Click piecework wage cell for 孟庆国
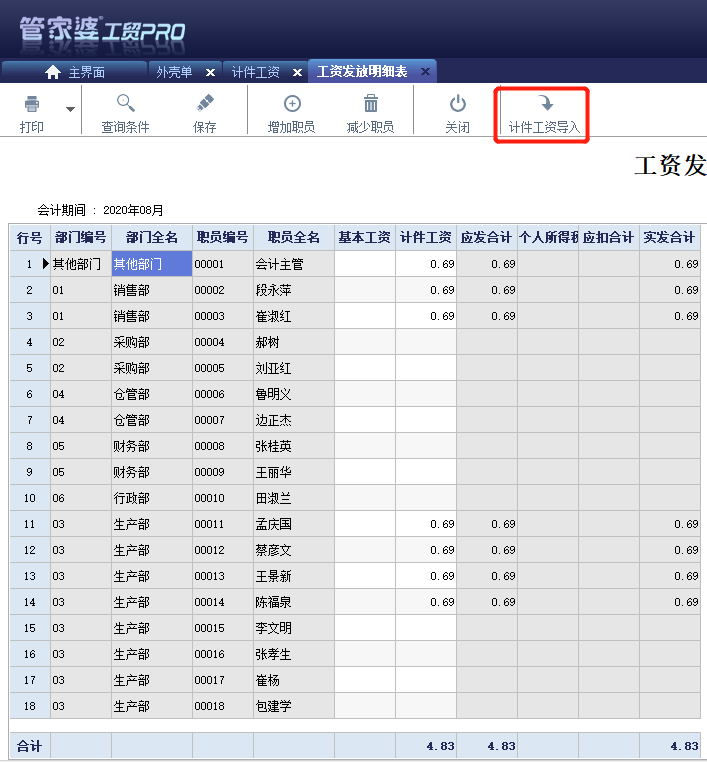The width and height of the screenshot is (707, 762). 426,524
